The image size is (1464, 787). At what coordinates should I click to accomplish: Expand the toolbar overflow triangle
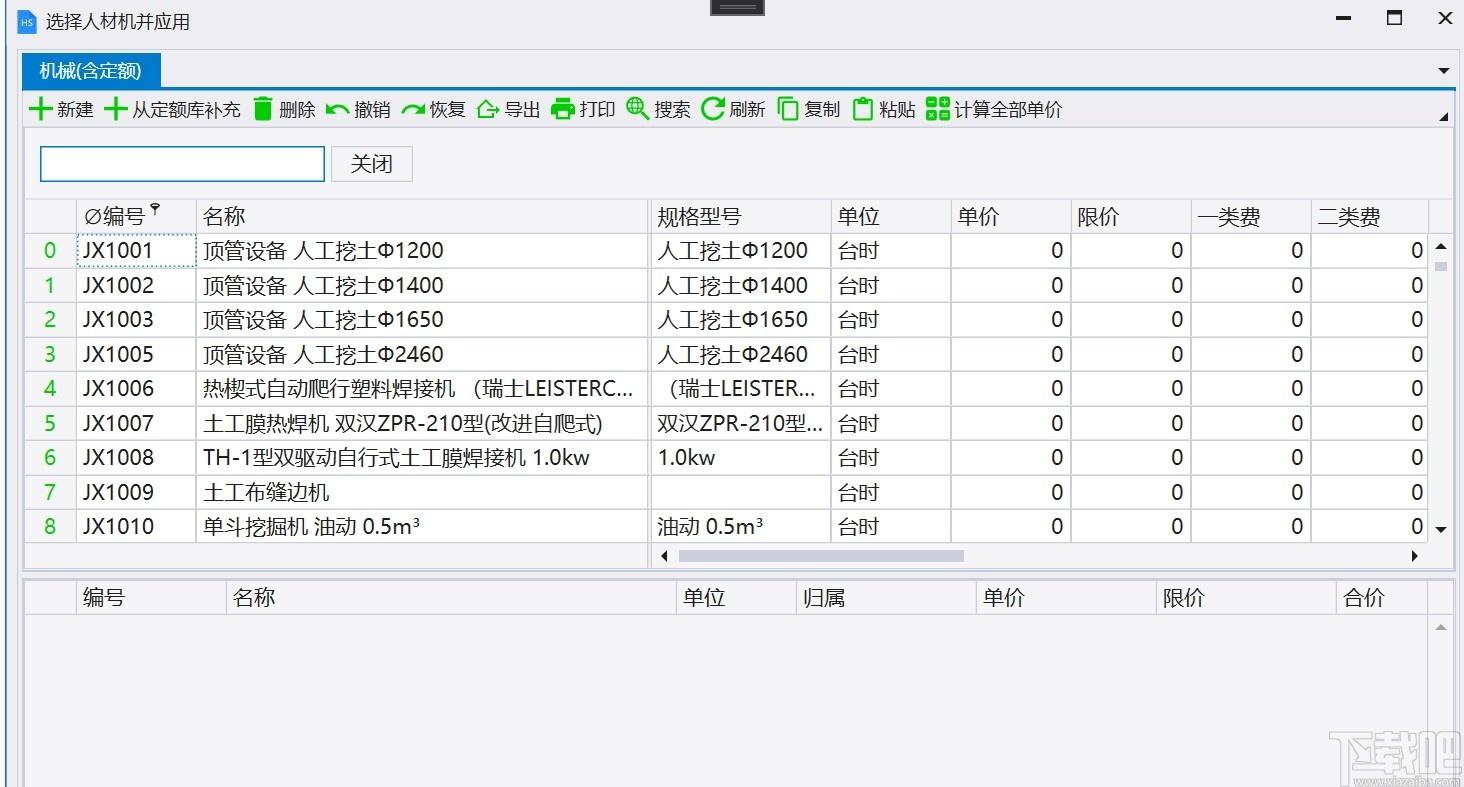tap(1443, 117)
